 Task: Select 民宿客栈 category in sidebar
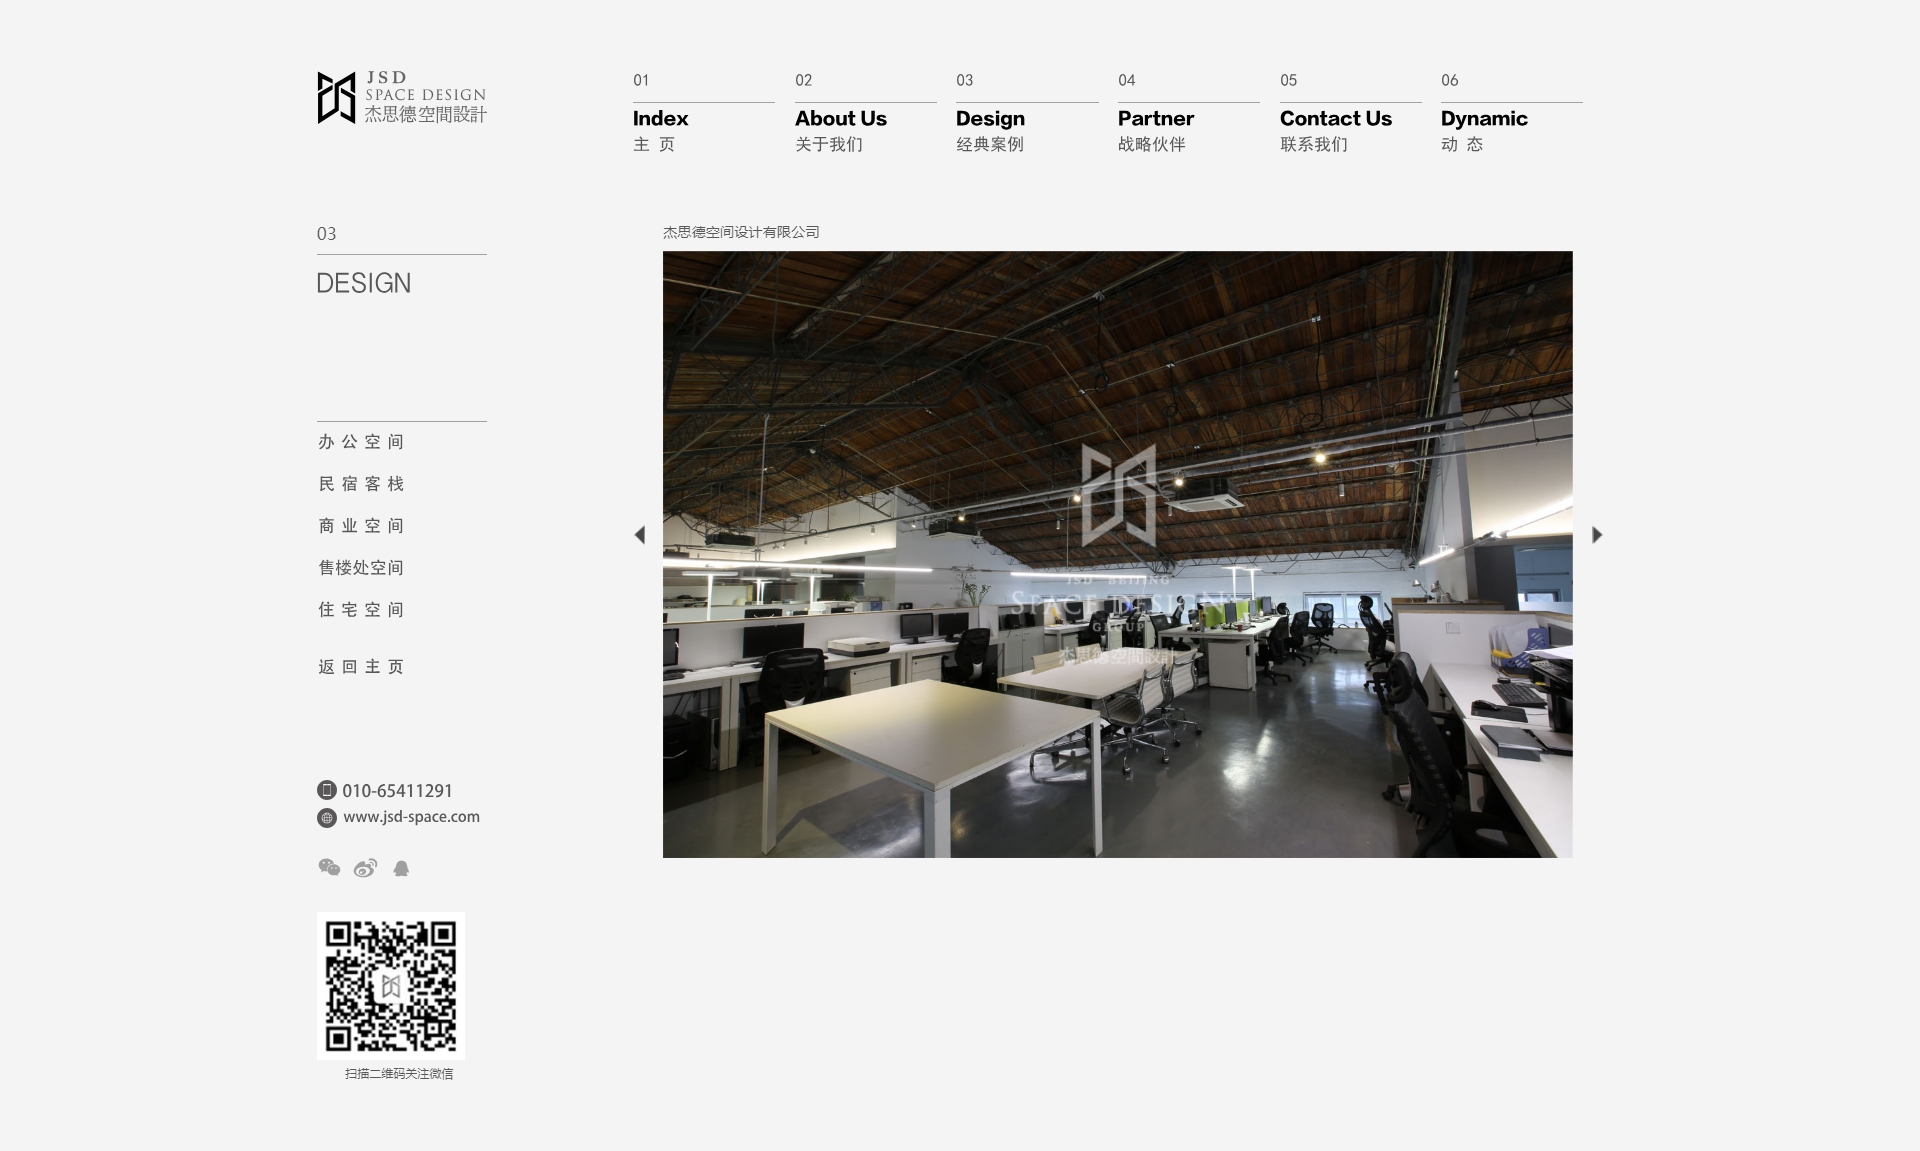(361, 484)
